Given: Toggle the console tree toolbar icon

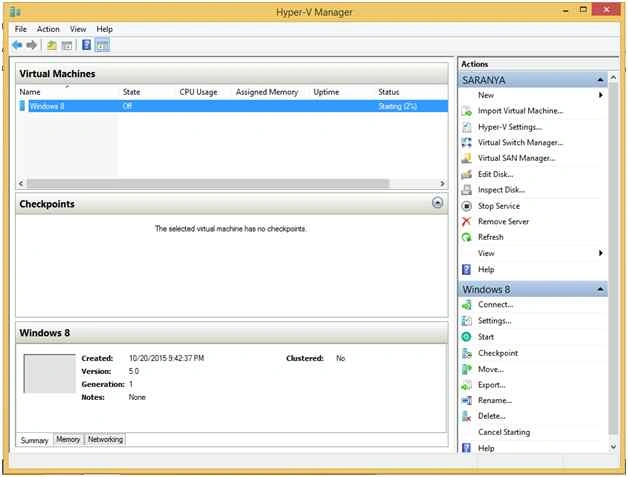Looking at the screenshot, I should click(x=67, y=45).
